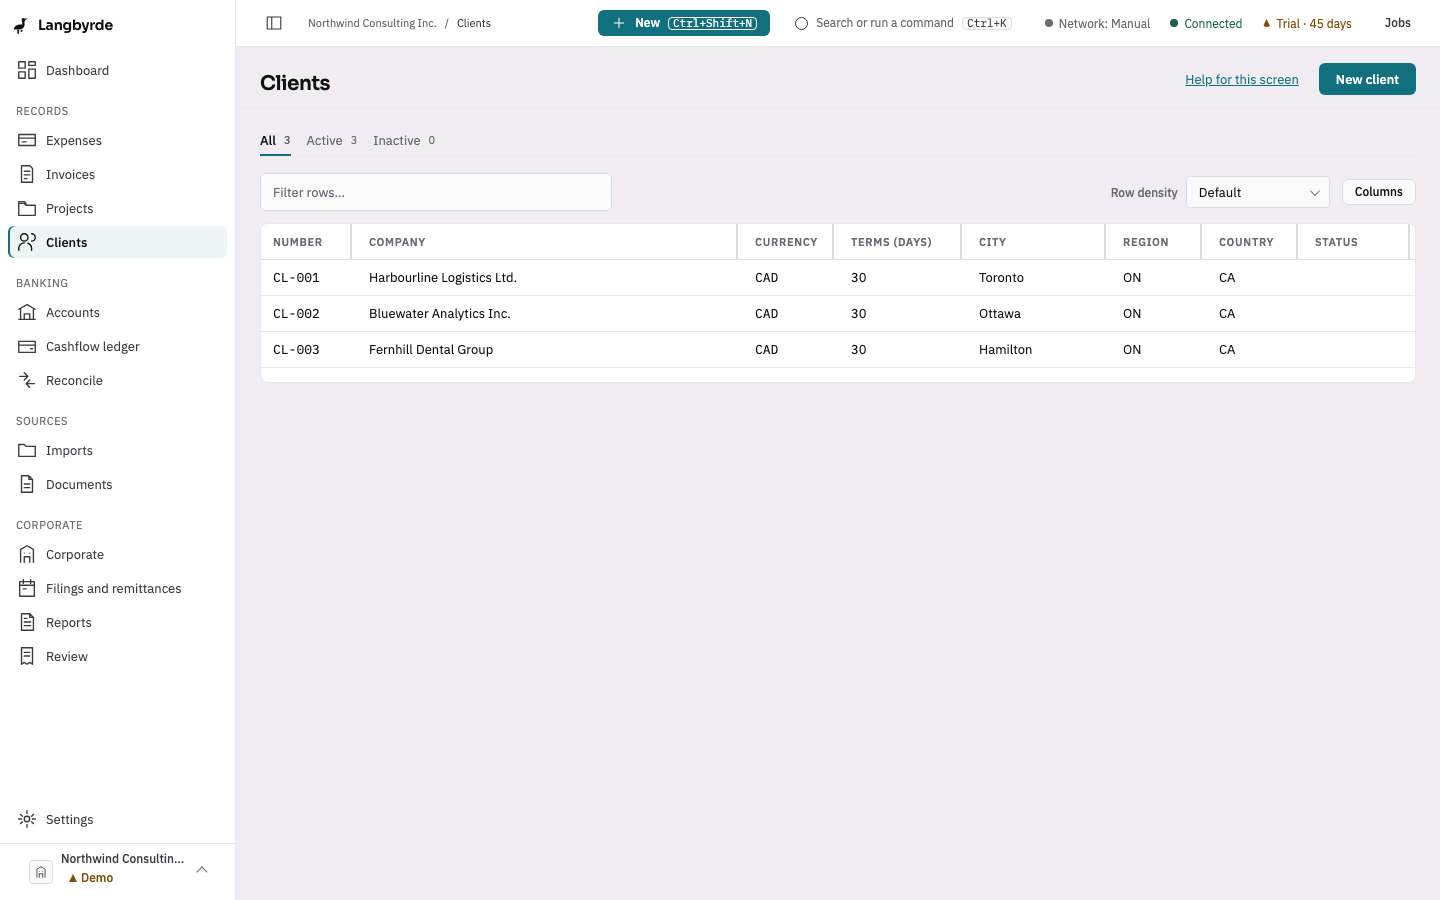Screen dimensions: 1440x900
Task: Open the Bluewater Analytics Inc. client row
Action: point(838,314)
